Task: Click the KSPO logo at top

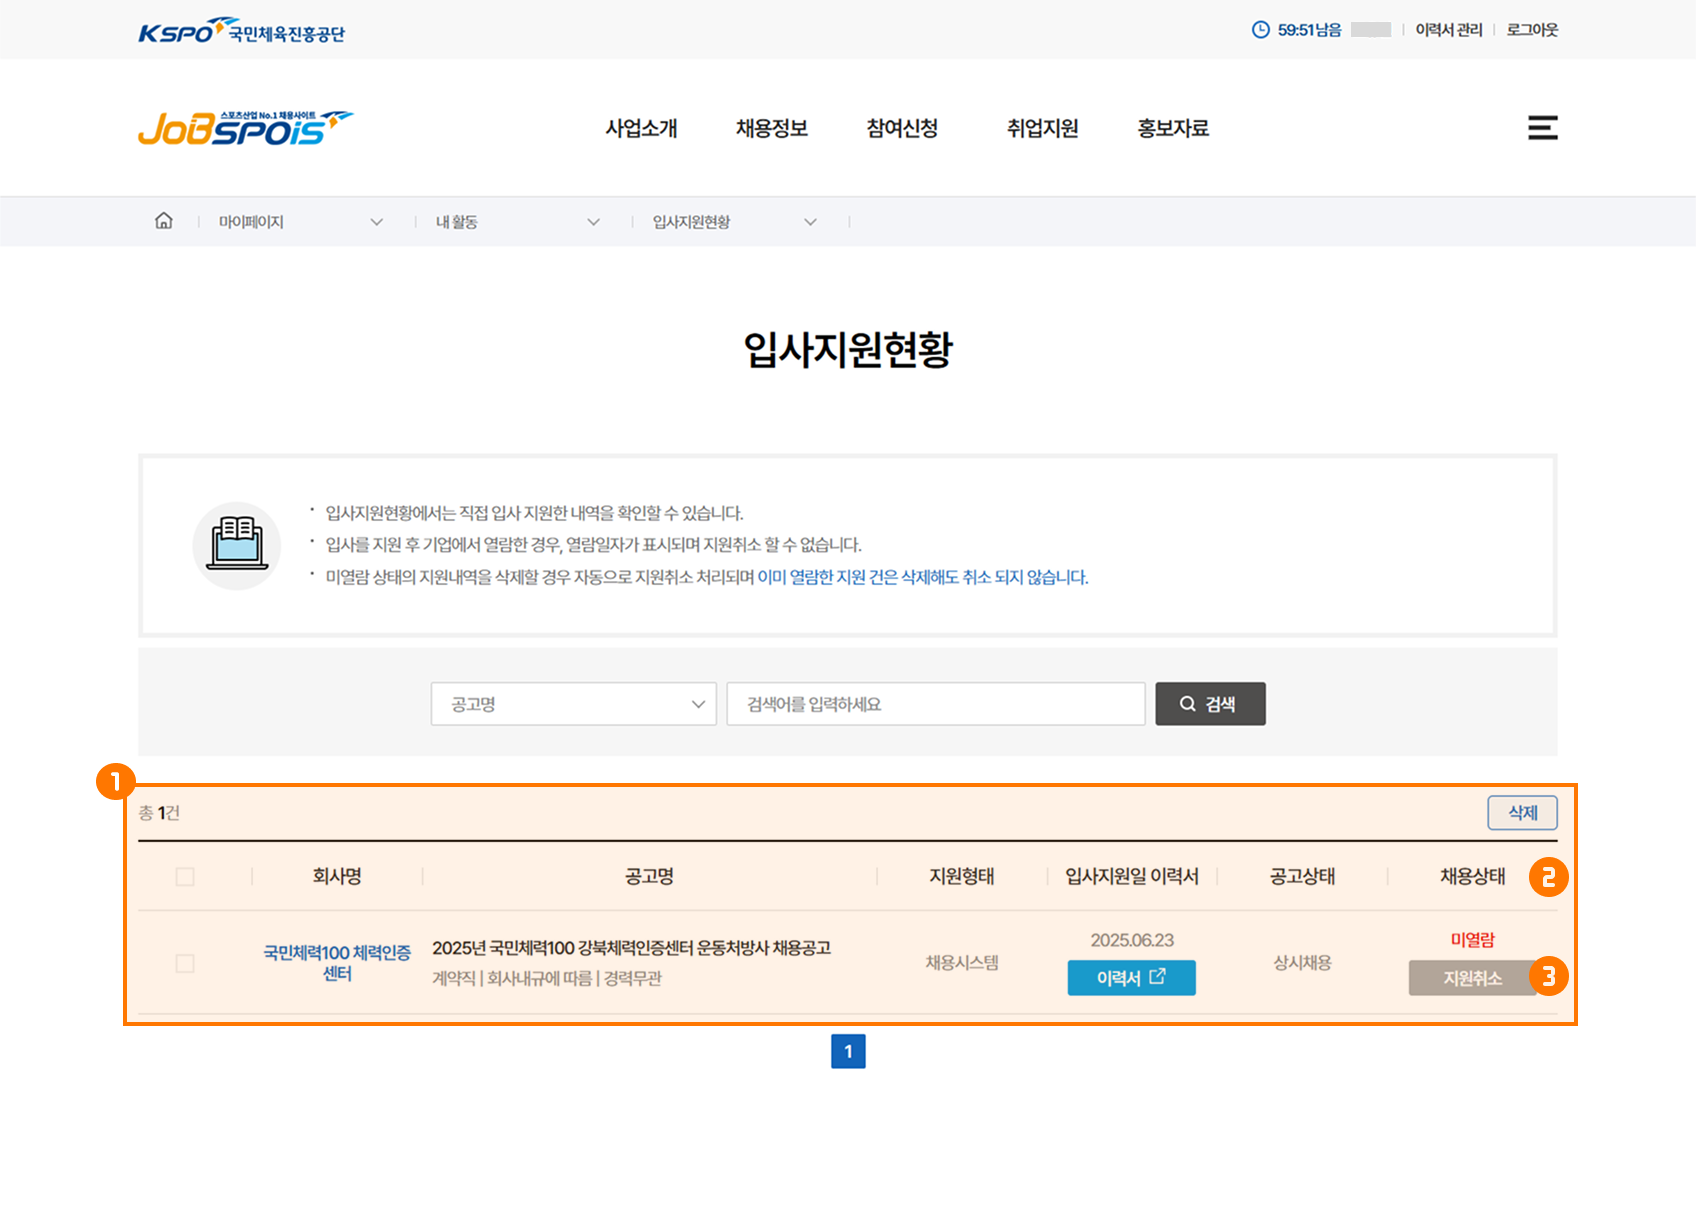Action: click(241, 31)
